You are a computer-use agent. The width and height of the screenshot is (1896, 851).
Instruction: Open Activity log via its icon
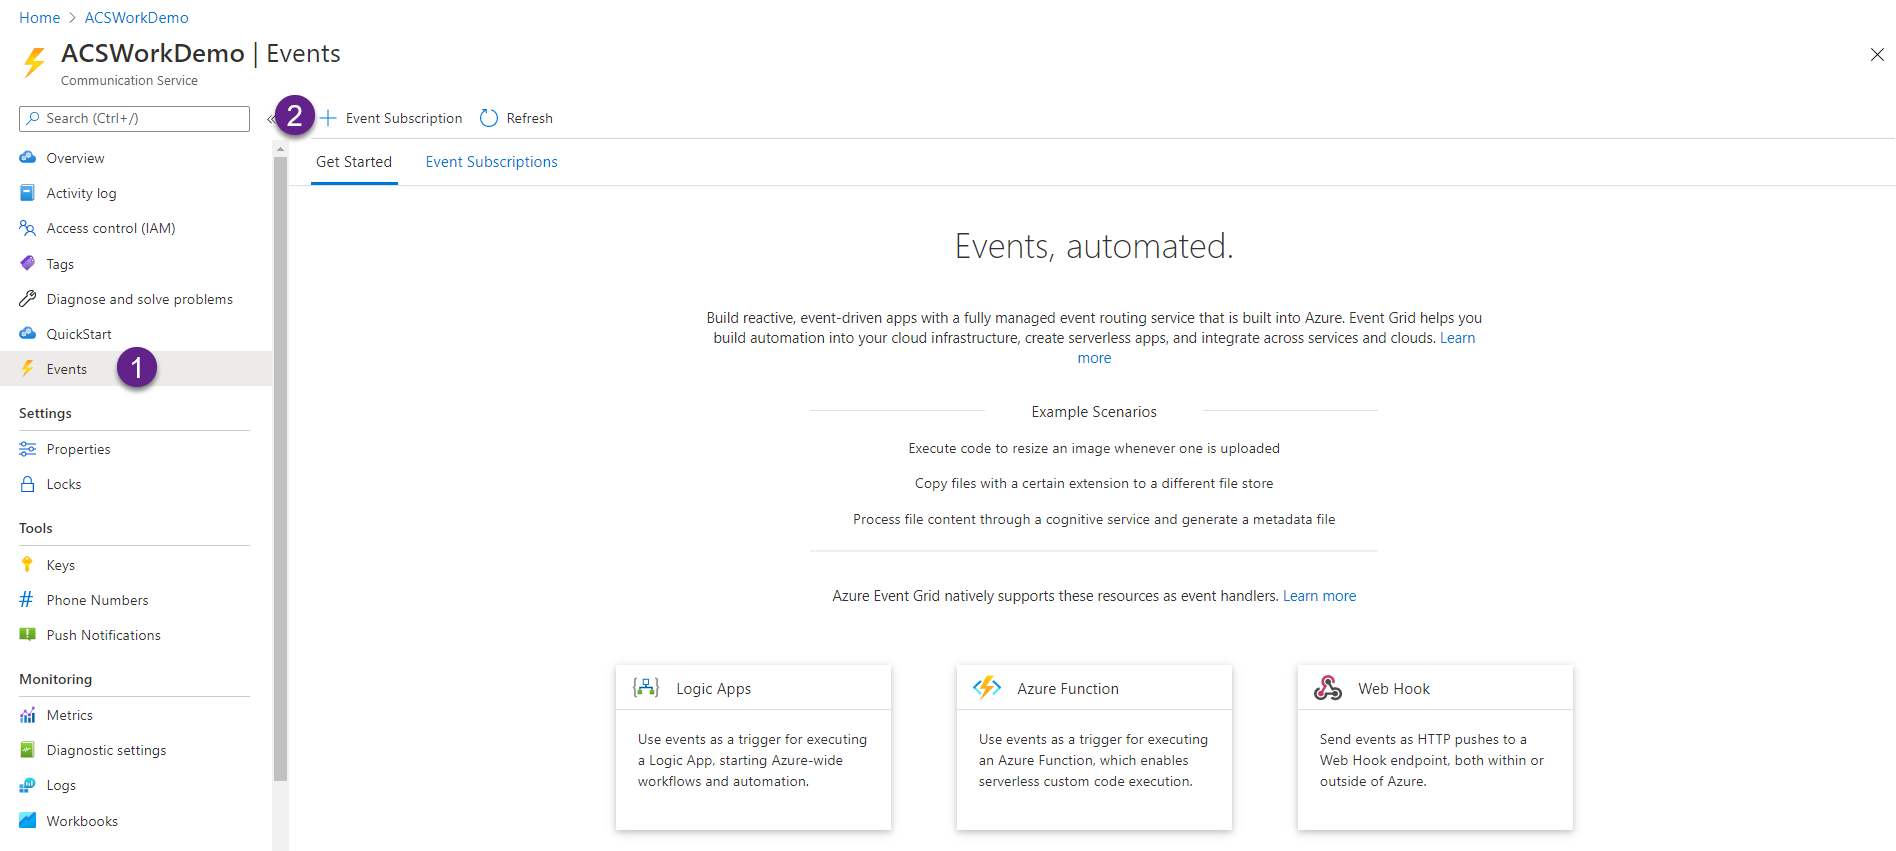[x=28, y=193]
